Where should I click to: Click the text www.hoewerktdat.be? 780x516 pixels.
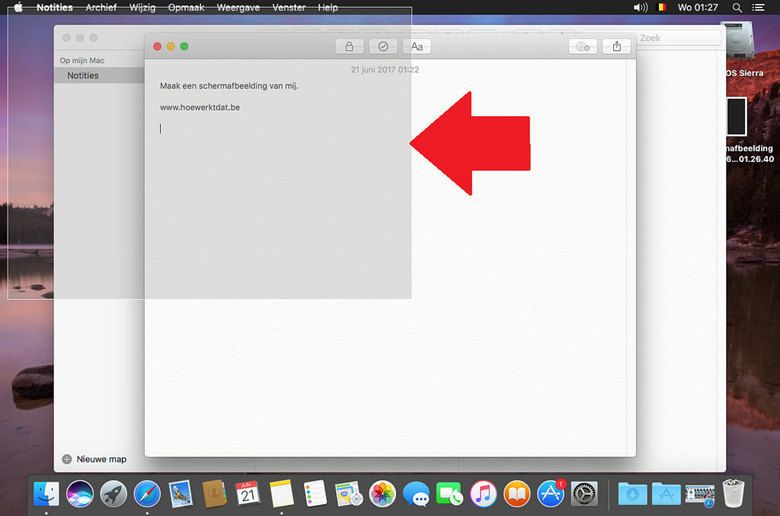(x=200, y=107)
